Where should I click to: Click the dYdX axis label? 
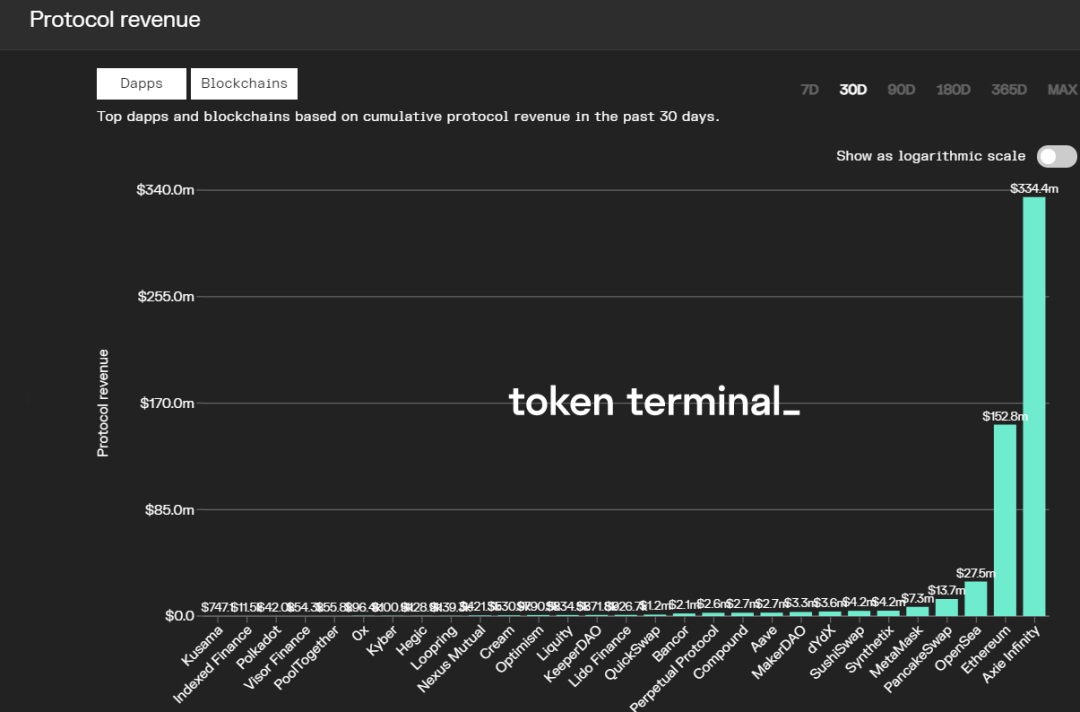click(x=821, y=640)
